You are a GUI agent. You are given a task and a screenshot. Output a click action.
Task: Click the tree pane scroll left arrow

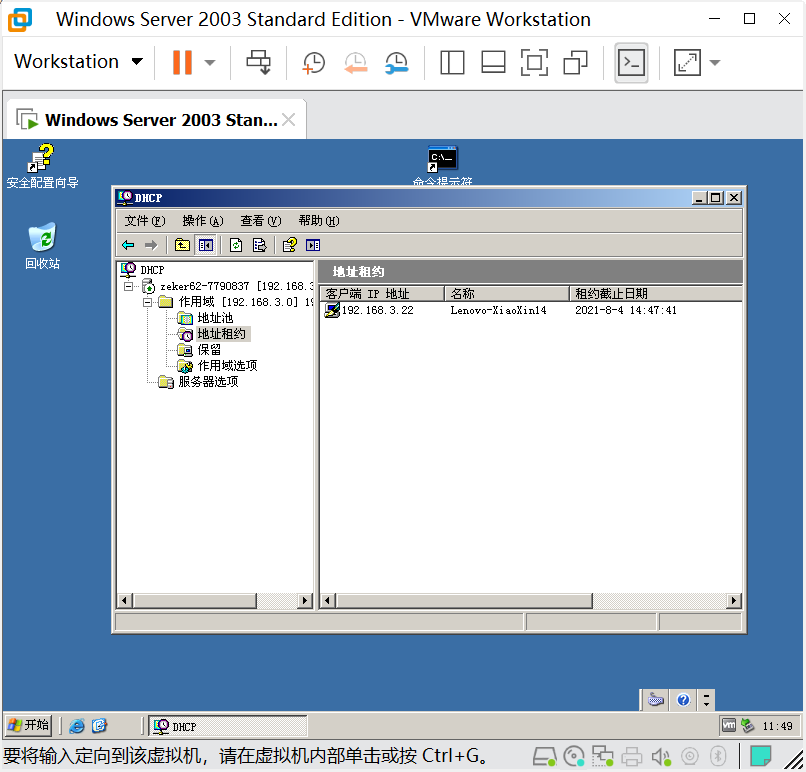[x=124, y=600]
